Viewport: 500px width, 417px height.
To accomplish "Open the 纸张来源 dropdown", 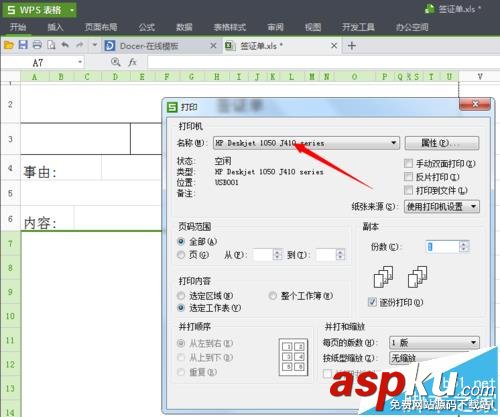I will pos(442,207).
